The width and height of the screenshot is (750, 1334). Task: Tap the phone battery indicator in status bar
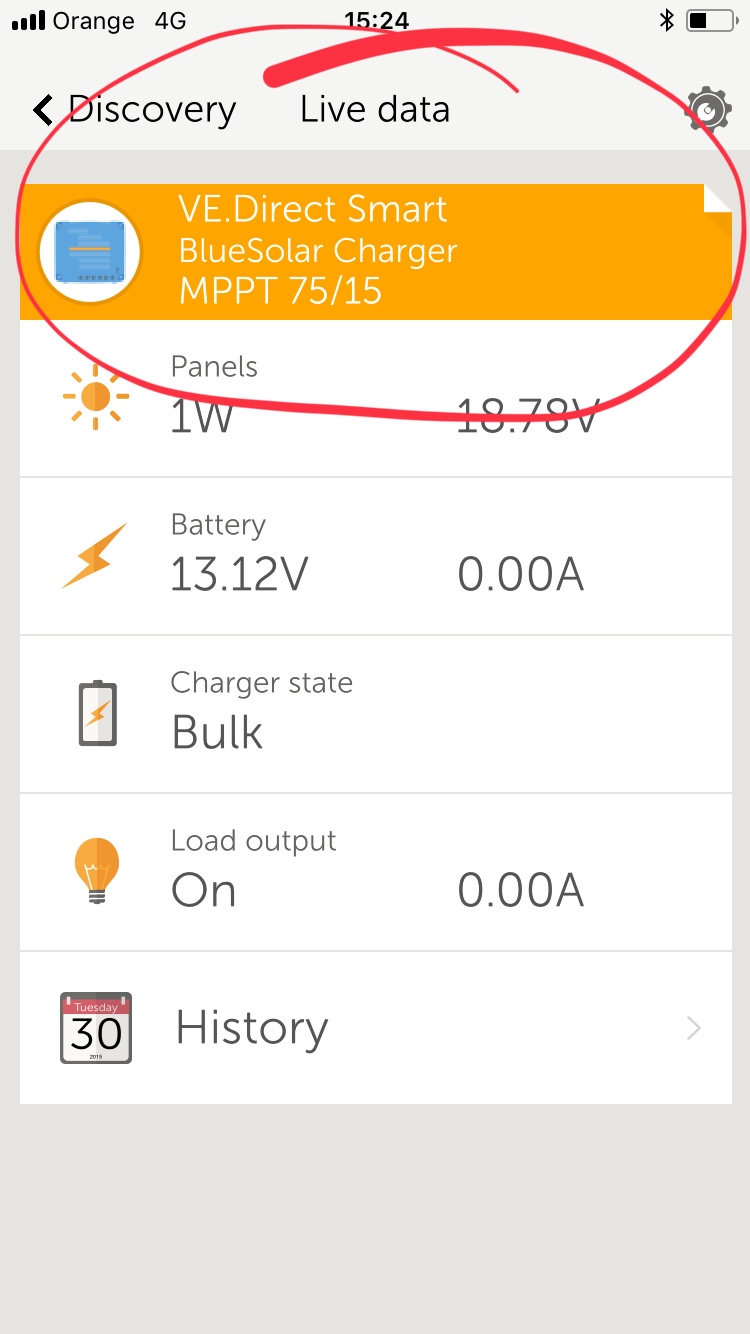tap(712, 20)
